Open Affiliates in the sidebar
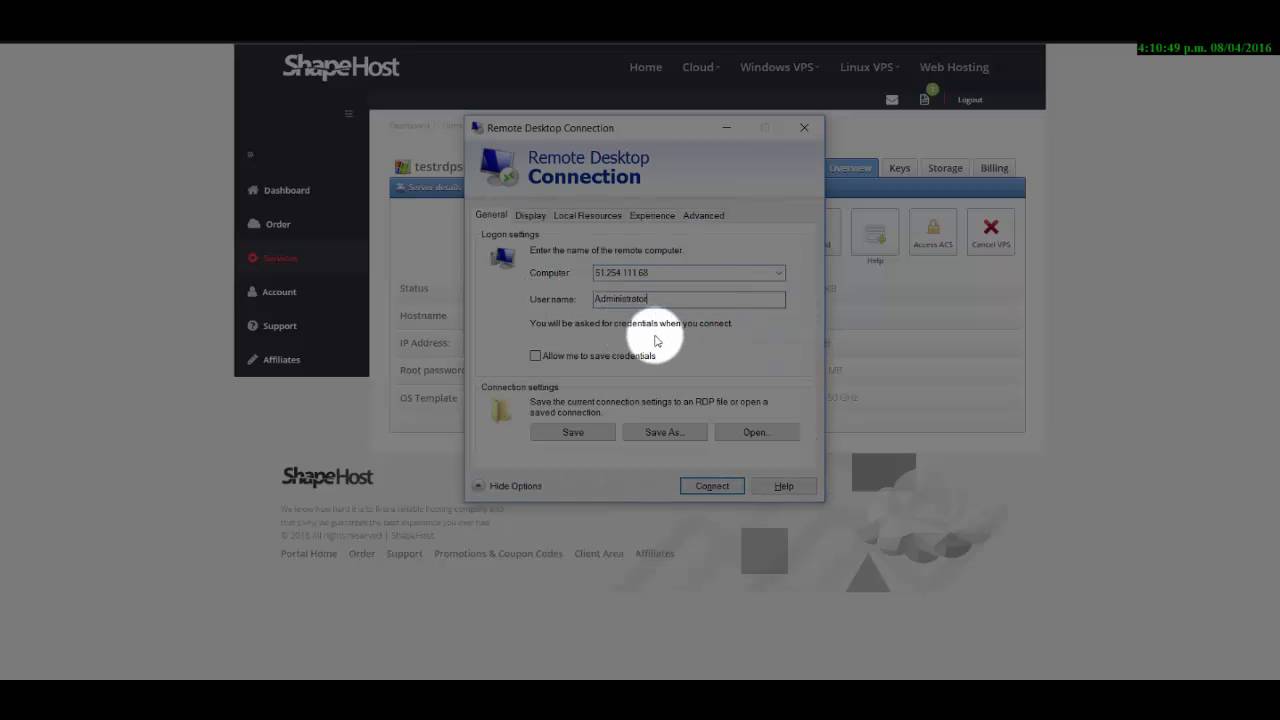This screenshot has height=720, width=1280. coord(274,360)
